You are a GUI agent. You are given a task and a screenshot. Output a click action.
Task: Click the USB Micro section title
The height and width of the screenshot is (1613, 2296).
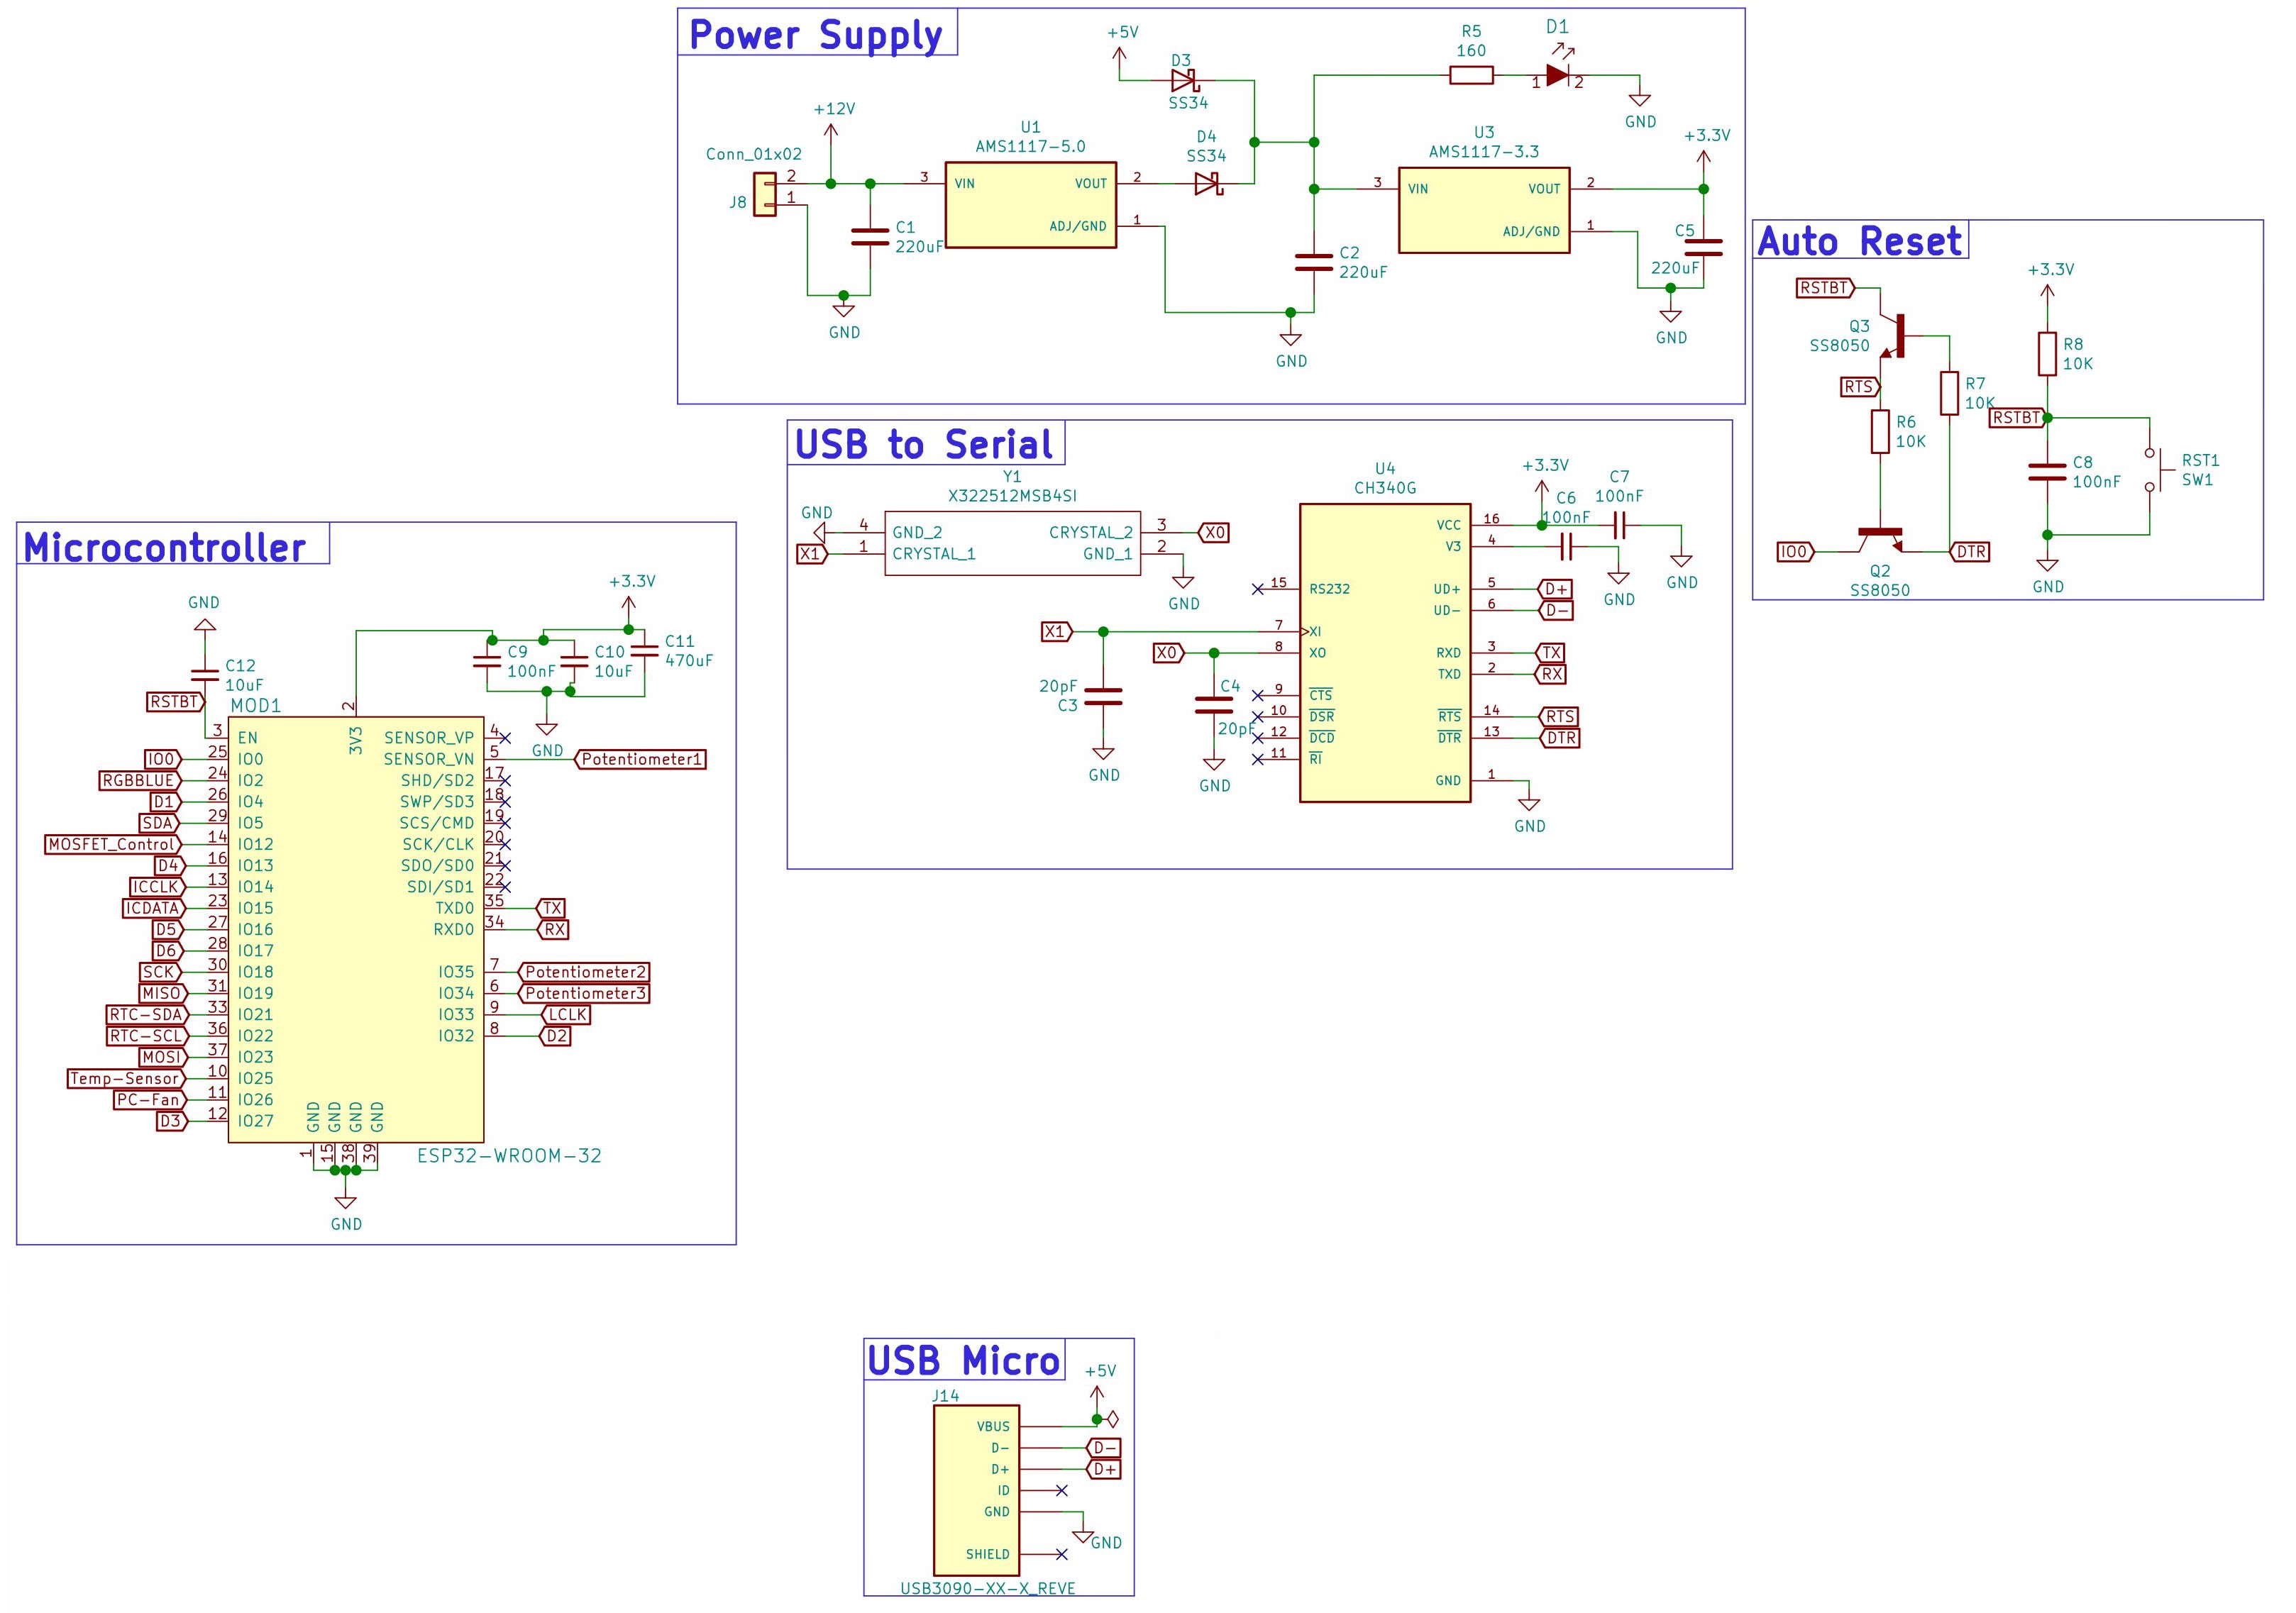[963, 1361]
